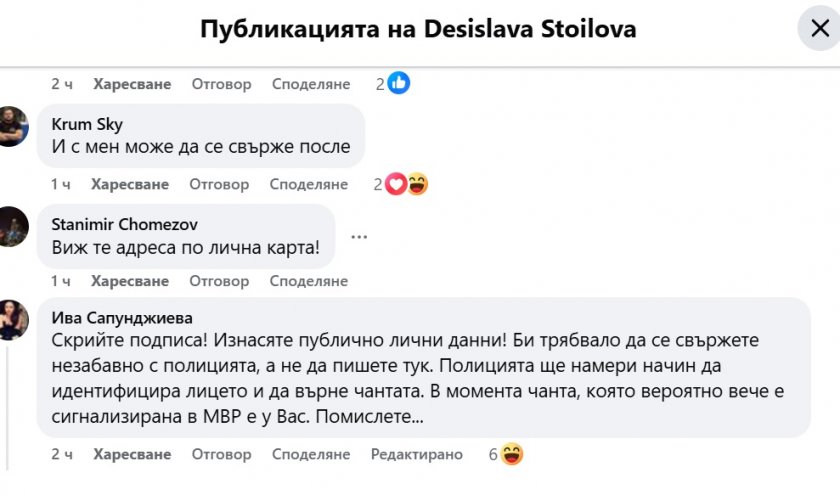Reply to Krum Sky's comment via Отговор
Screen dimensions: 840x495
point(219,184)
